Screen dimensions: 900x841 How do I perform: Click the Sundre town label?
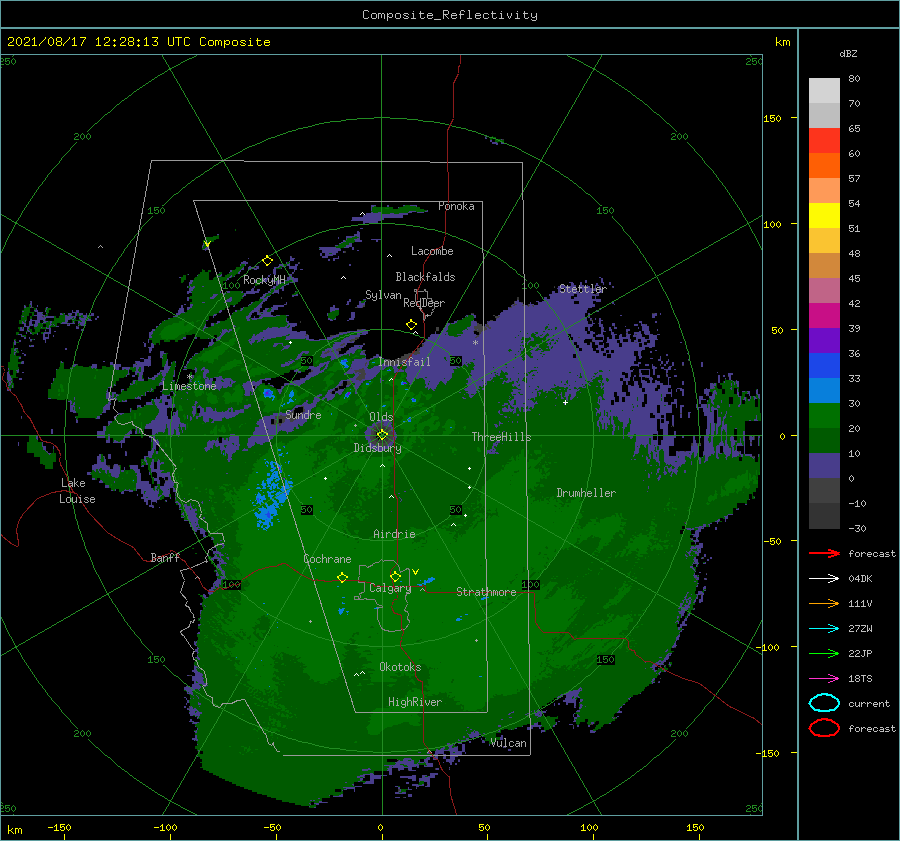303,414
